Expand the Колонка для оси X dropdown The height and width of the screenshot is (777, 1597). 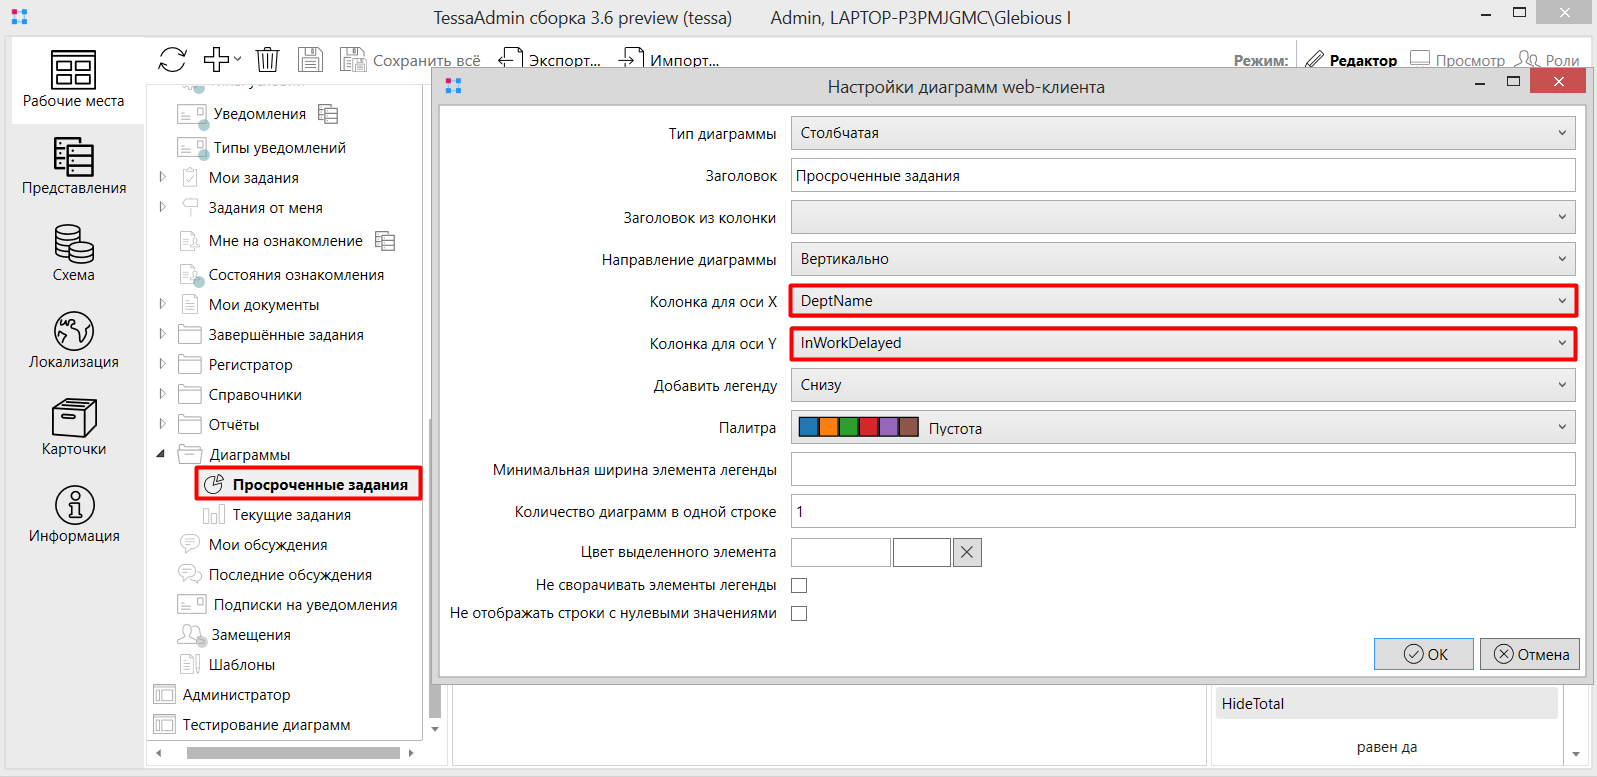tap(1182, 301)
